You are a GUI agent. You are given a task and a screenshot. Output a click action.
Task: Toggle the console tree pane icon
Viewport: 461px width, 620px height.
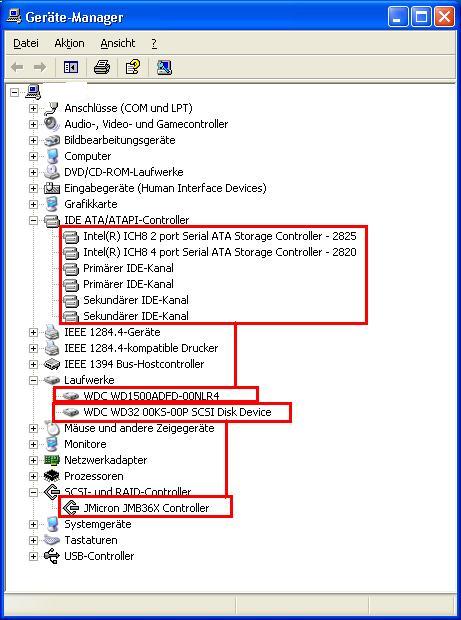pos(71,67)
